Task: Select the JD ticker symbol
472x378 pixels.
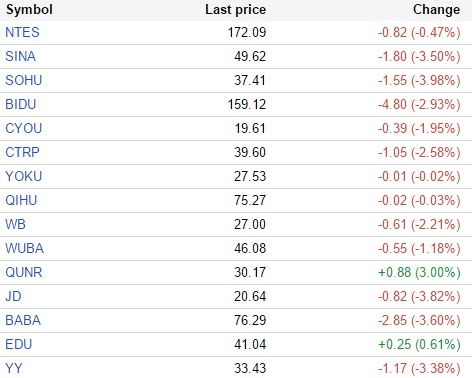Action: click(13, 296)
